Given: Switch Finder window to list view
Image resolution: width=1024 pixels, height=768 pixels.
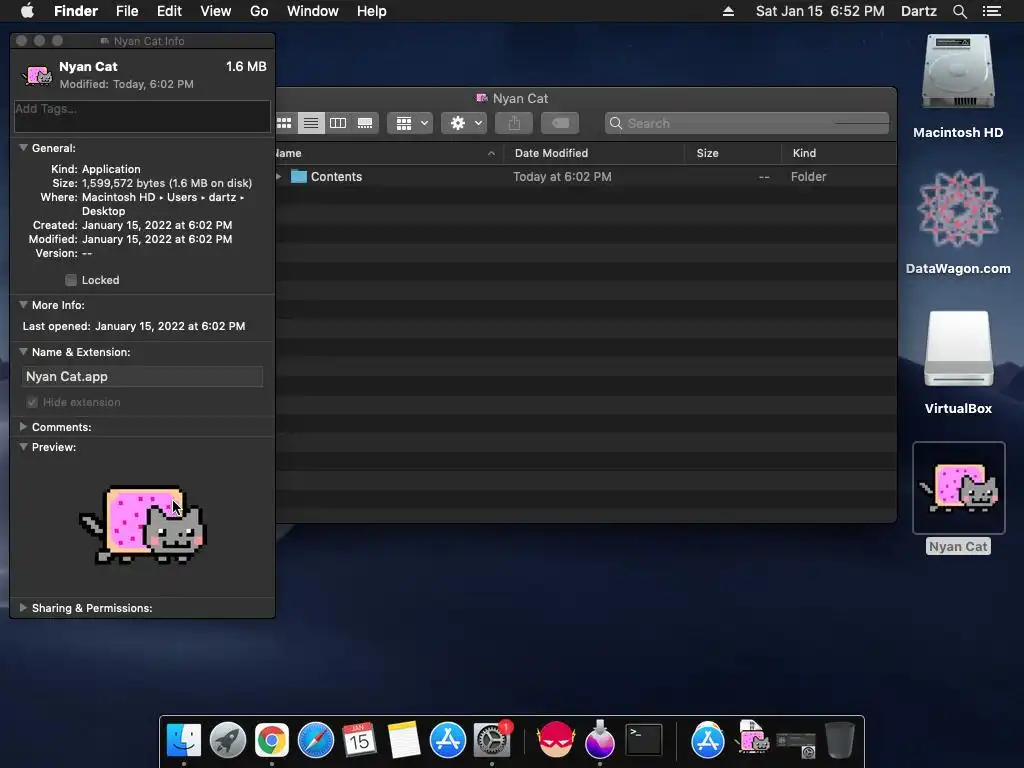Looking at the screenshot, I should (x=311, y=123).
